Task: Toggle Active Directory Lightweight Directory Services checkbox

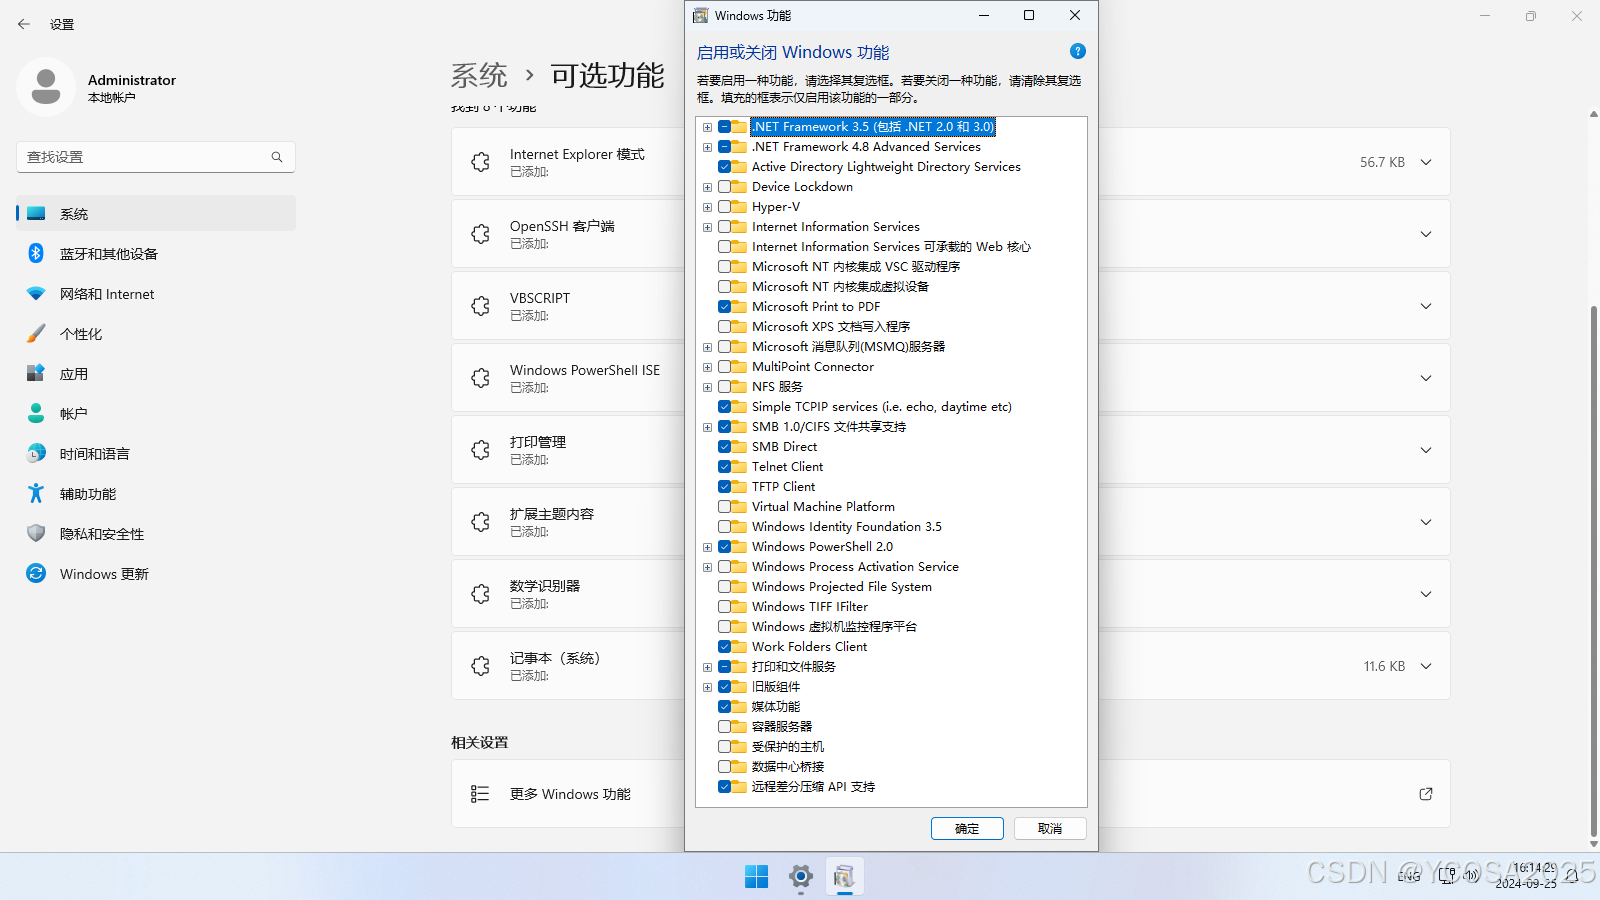Action: point(724,167)
